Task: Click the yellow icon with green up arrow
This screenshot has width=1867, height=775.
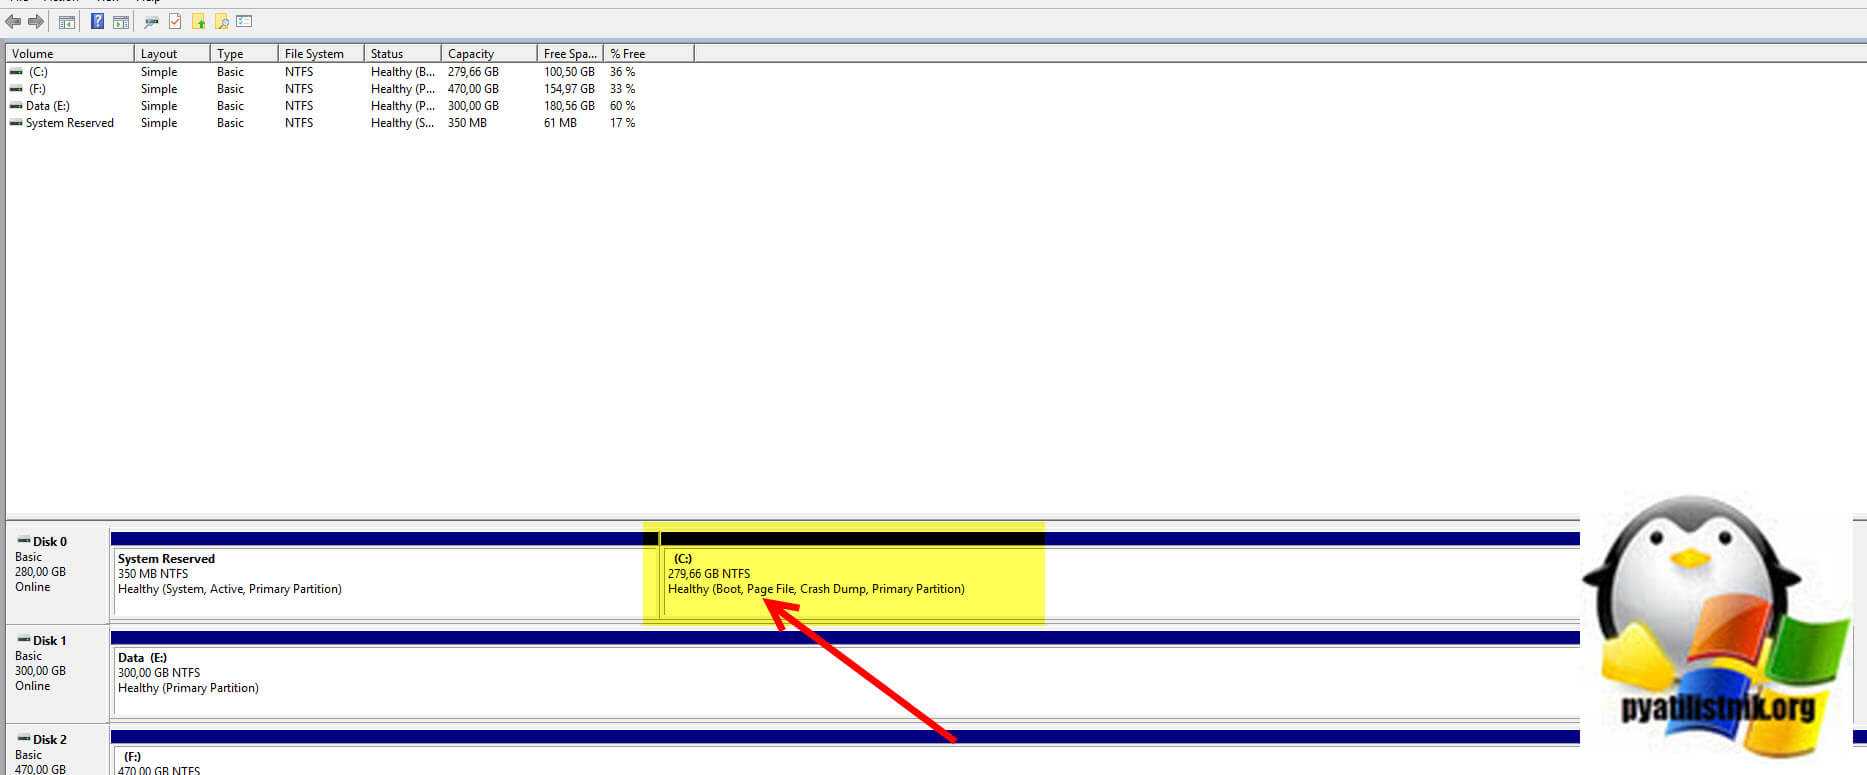Action: (x=198, y=21)
